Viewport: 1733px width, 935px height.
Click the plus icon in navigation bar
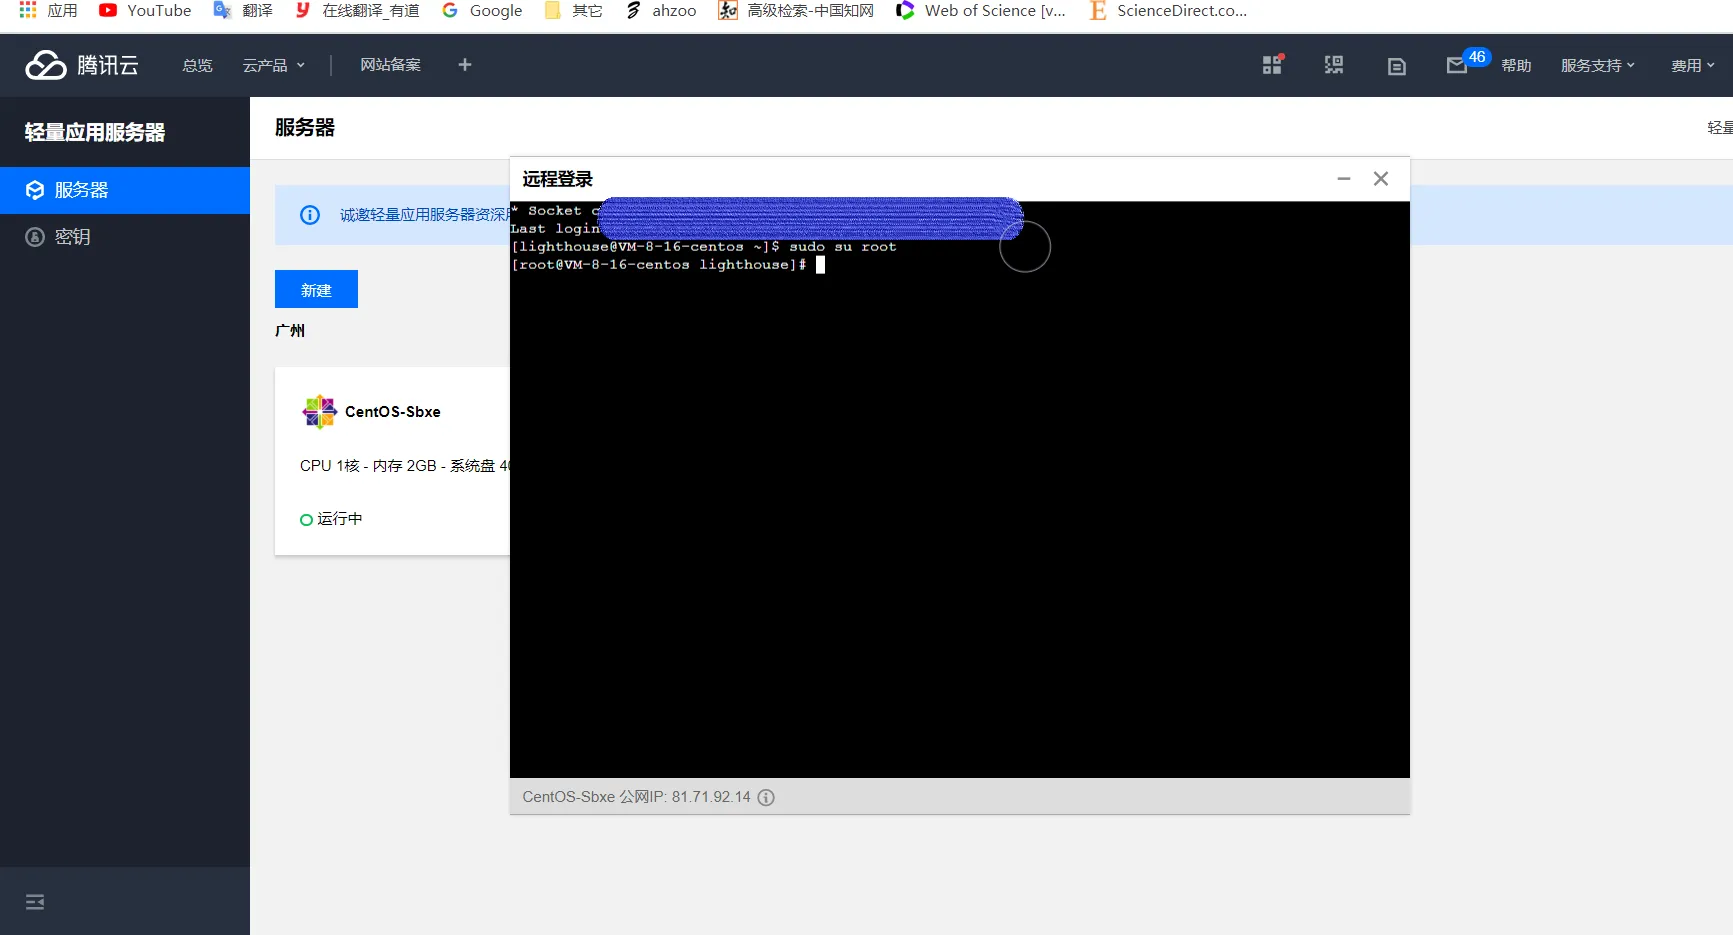coord(465,65)
